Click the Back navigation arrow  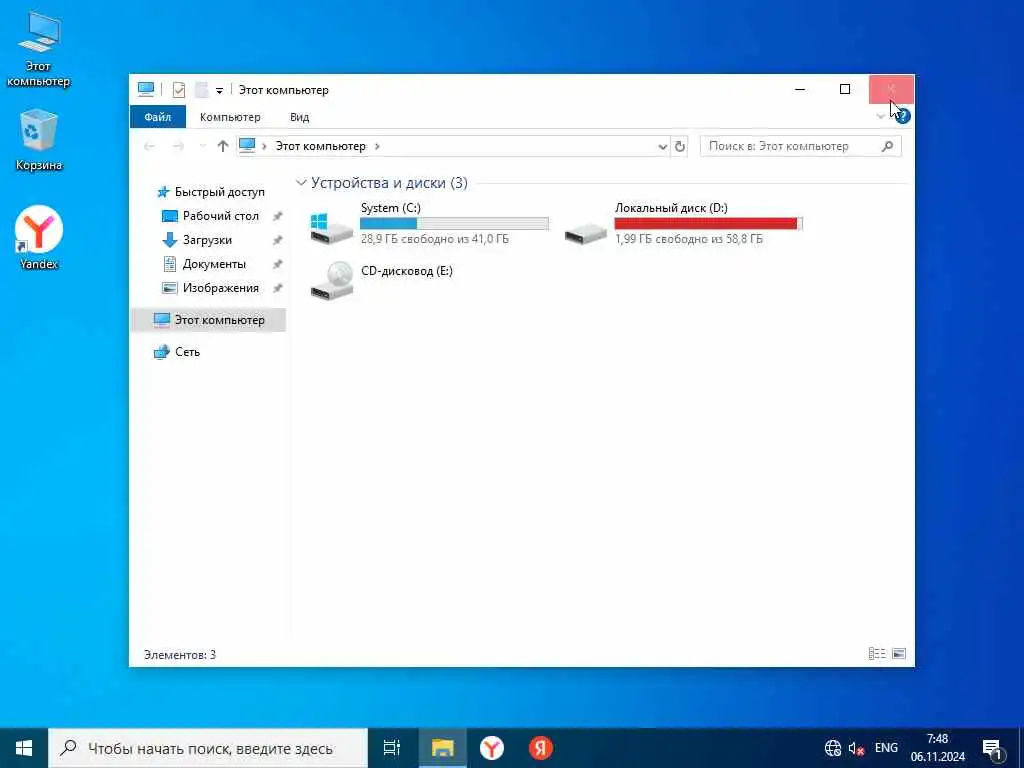150,146
